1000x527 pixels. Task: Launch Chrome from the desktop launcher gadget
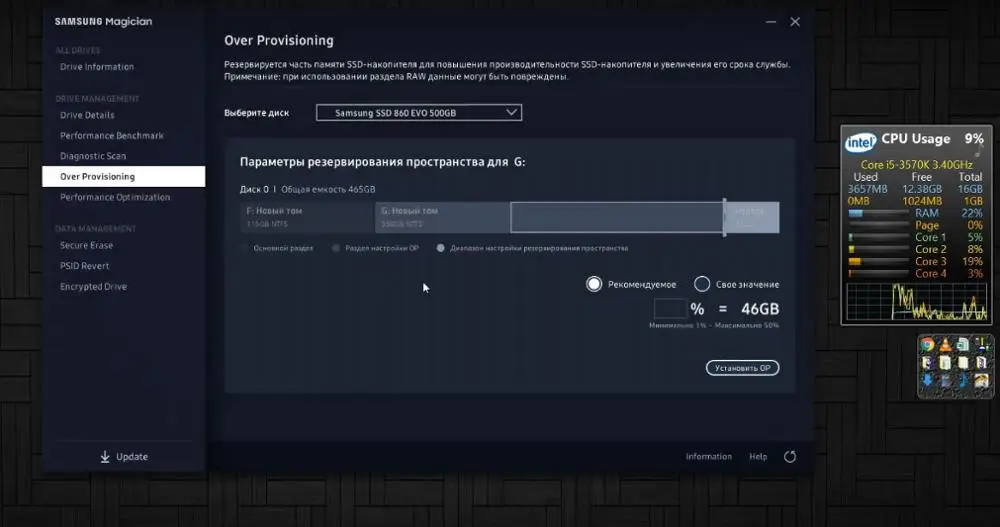[927, 345]
